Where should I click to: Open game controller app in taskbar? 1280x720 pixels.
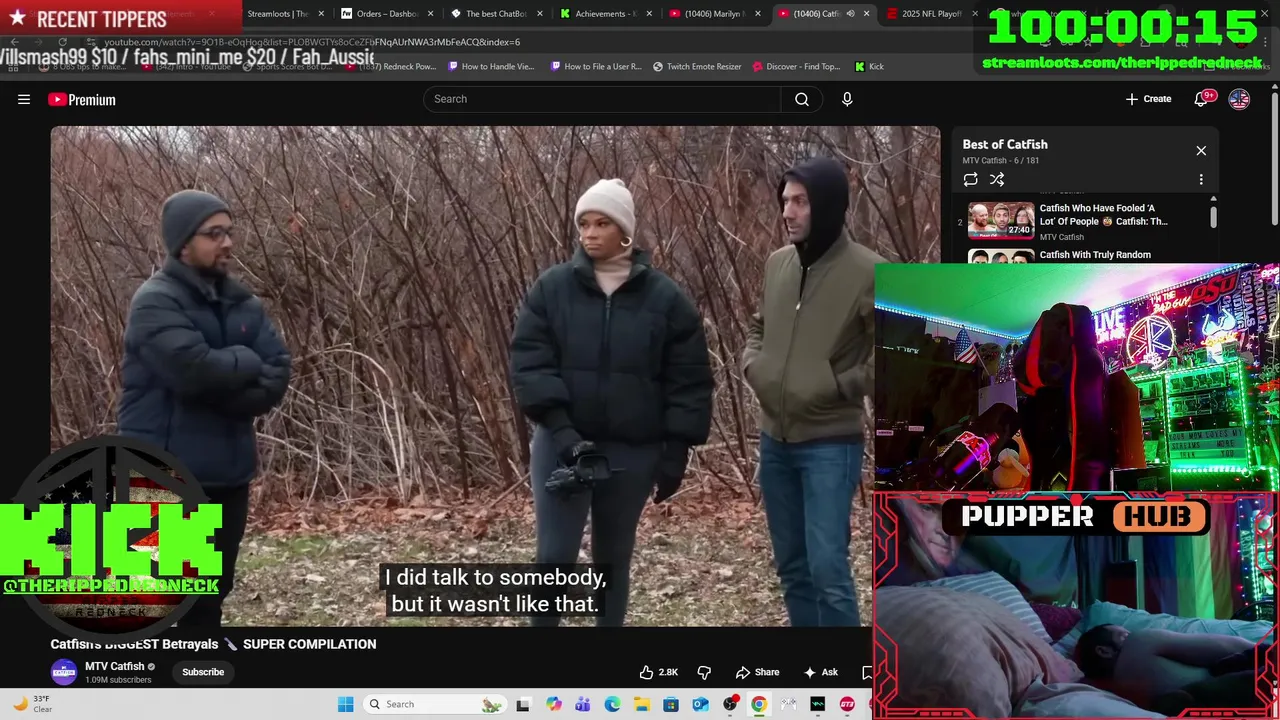click(x=788, y=704)
